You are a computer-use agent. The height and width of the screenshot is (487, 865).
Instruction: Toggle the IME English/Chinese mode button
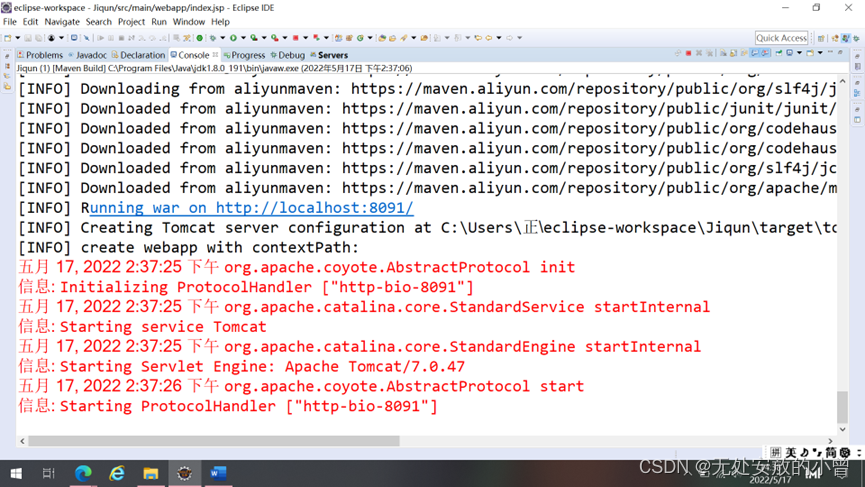tap(791, 452)
